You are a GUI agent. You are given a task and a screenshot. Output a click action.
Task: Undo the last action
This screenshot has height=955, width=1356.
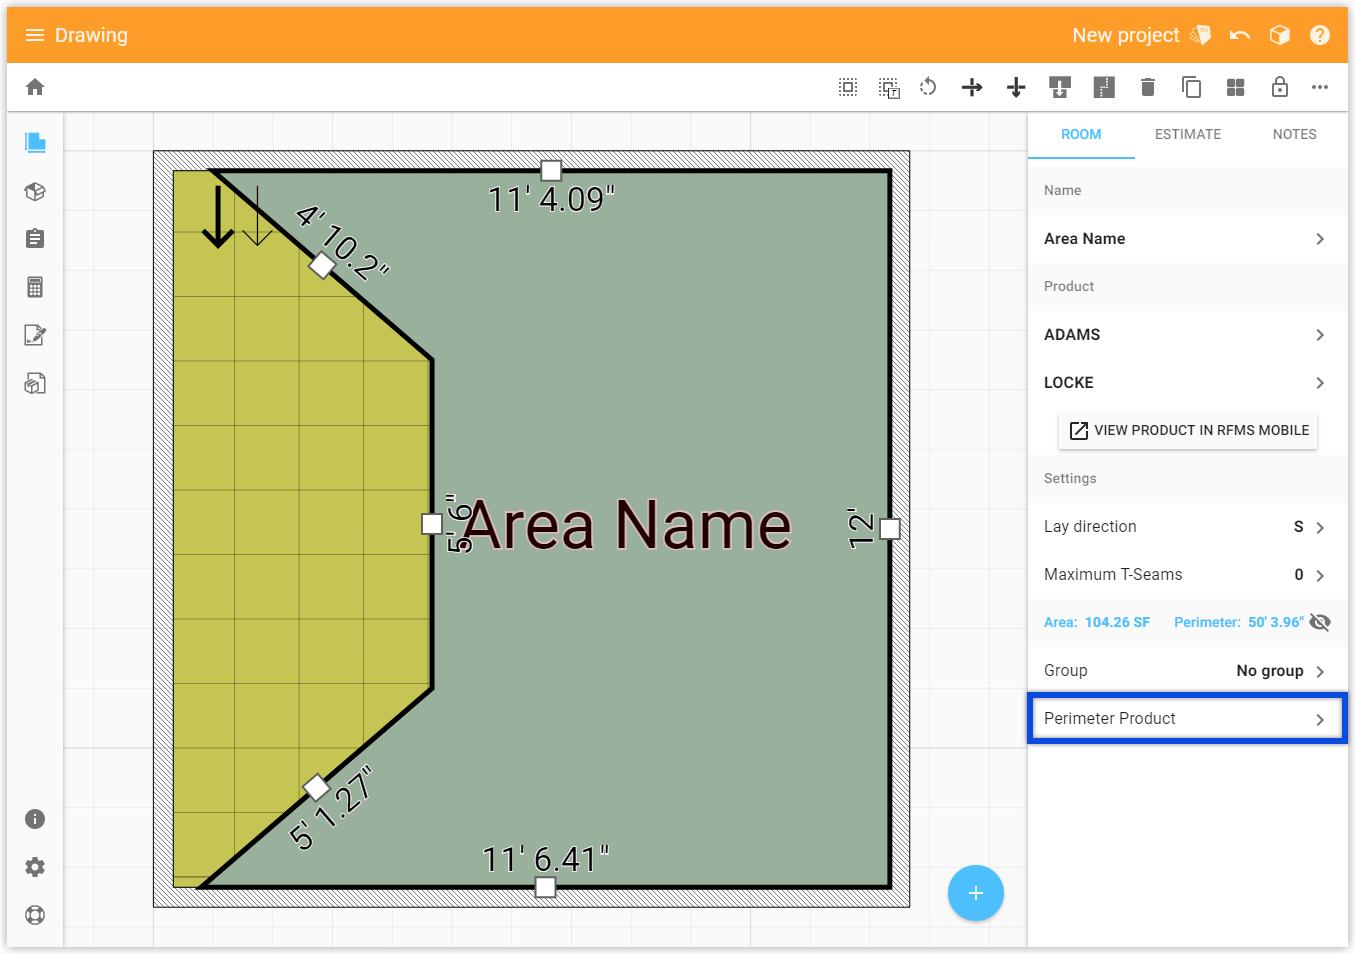tap(1240, 35)
